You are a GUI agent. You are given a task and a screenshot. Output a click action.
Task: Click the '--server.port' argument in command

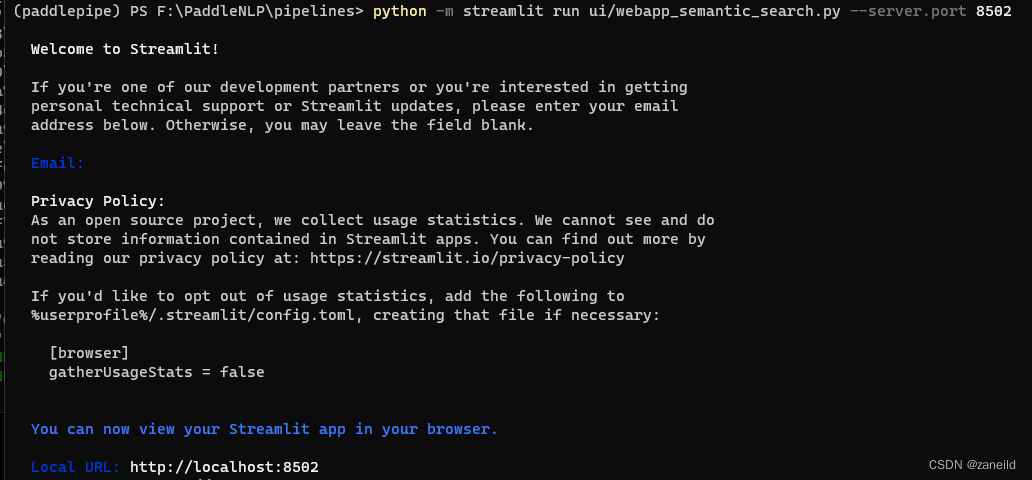[x=908, y=12]
